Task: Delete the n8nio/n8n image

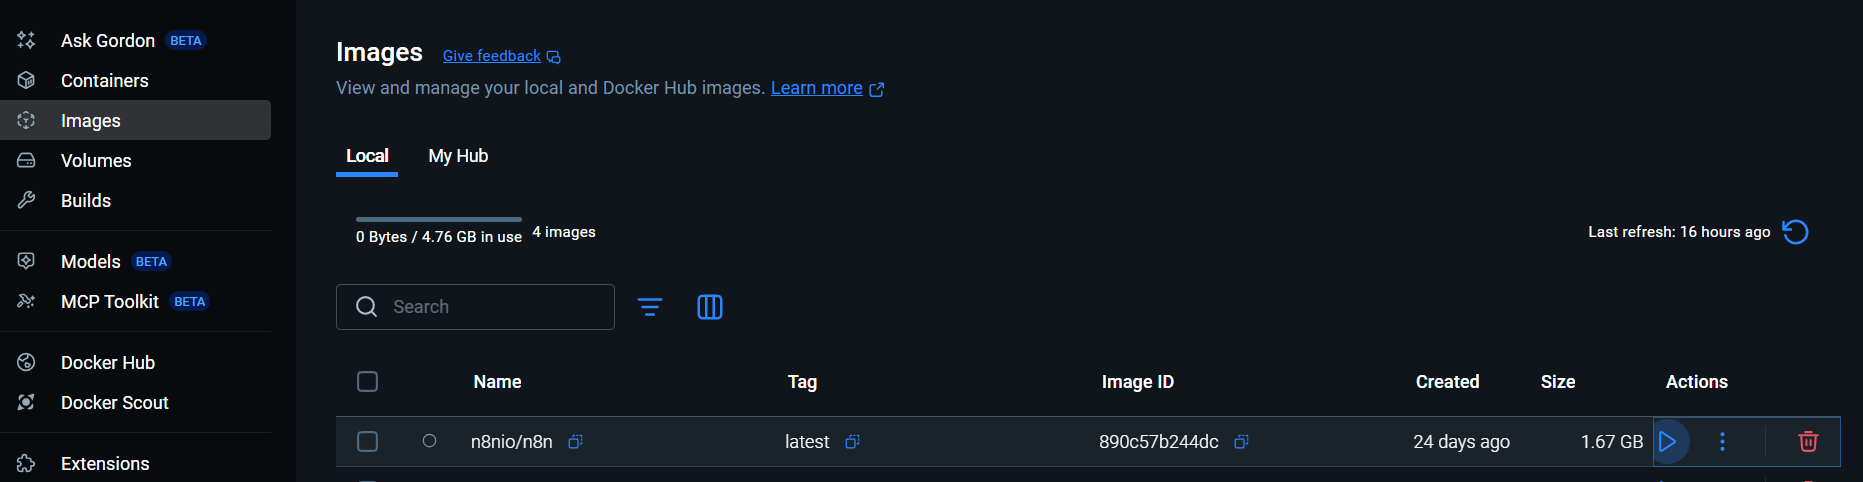Action: click(1808, 441)
